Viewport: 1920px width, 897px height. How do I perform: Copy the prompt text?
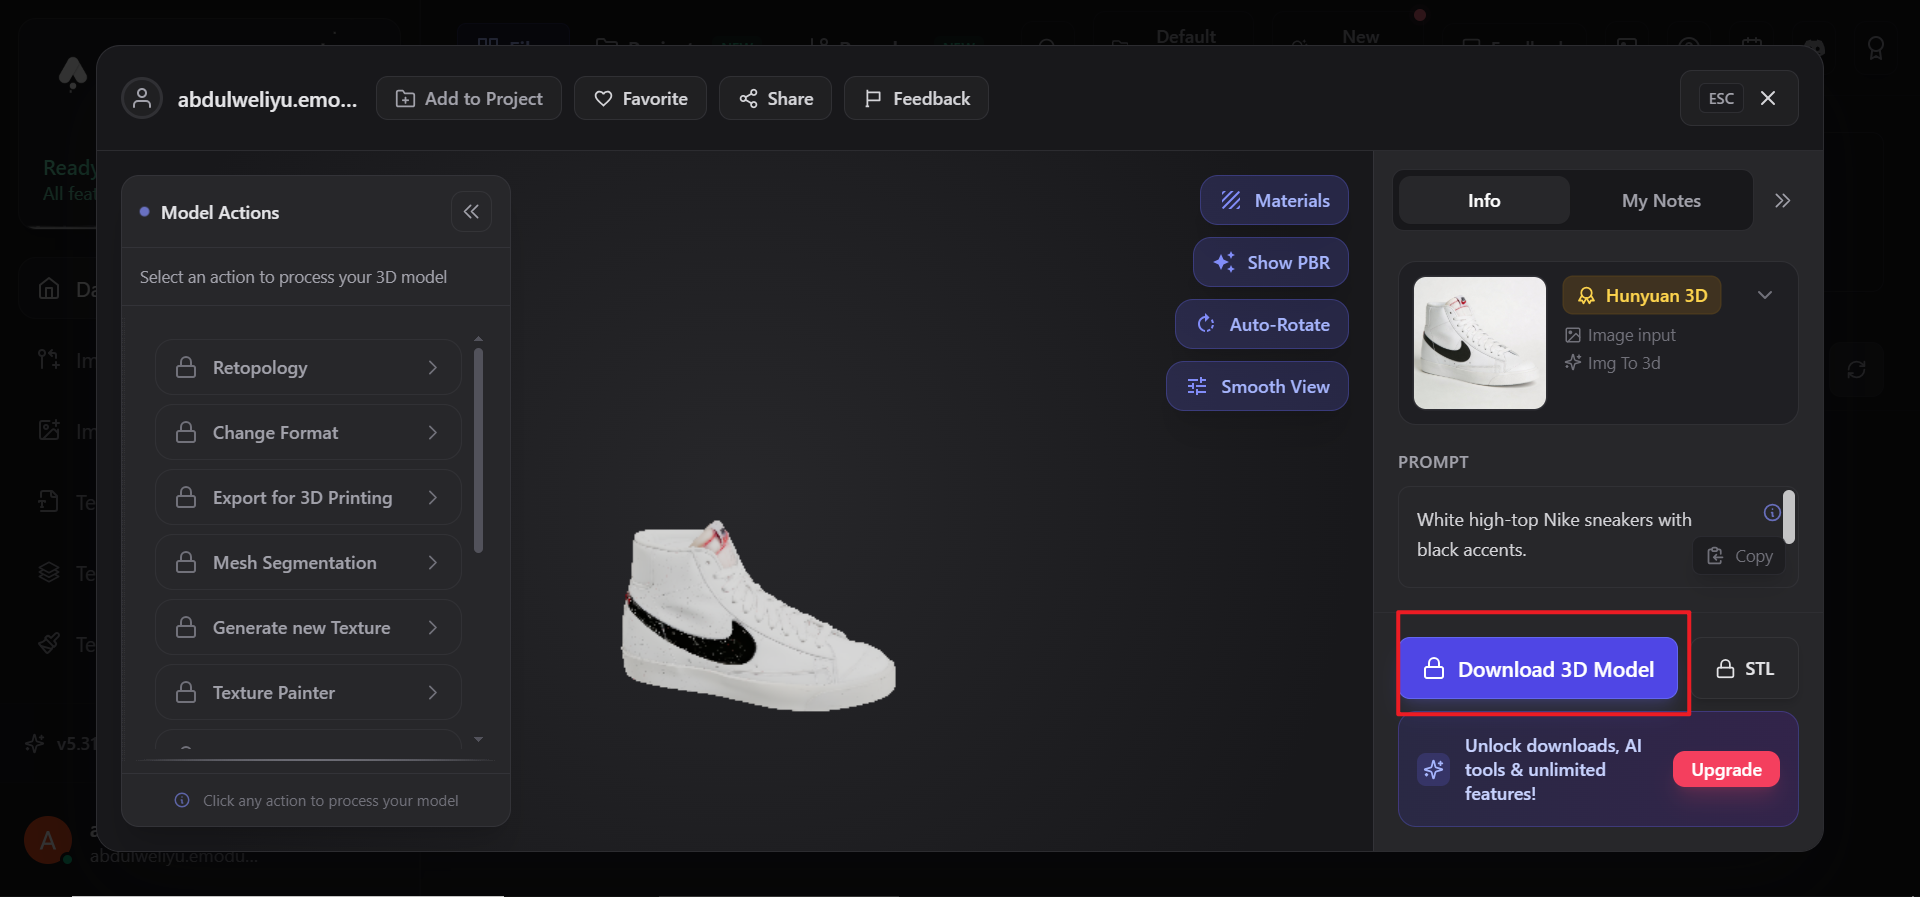tap(1740, 556)
